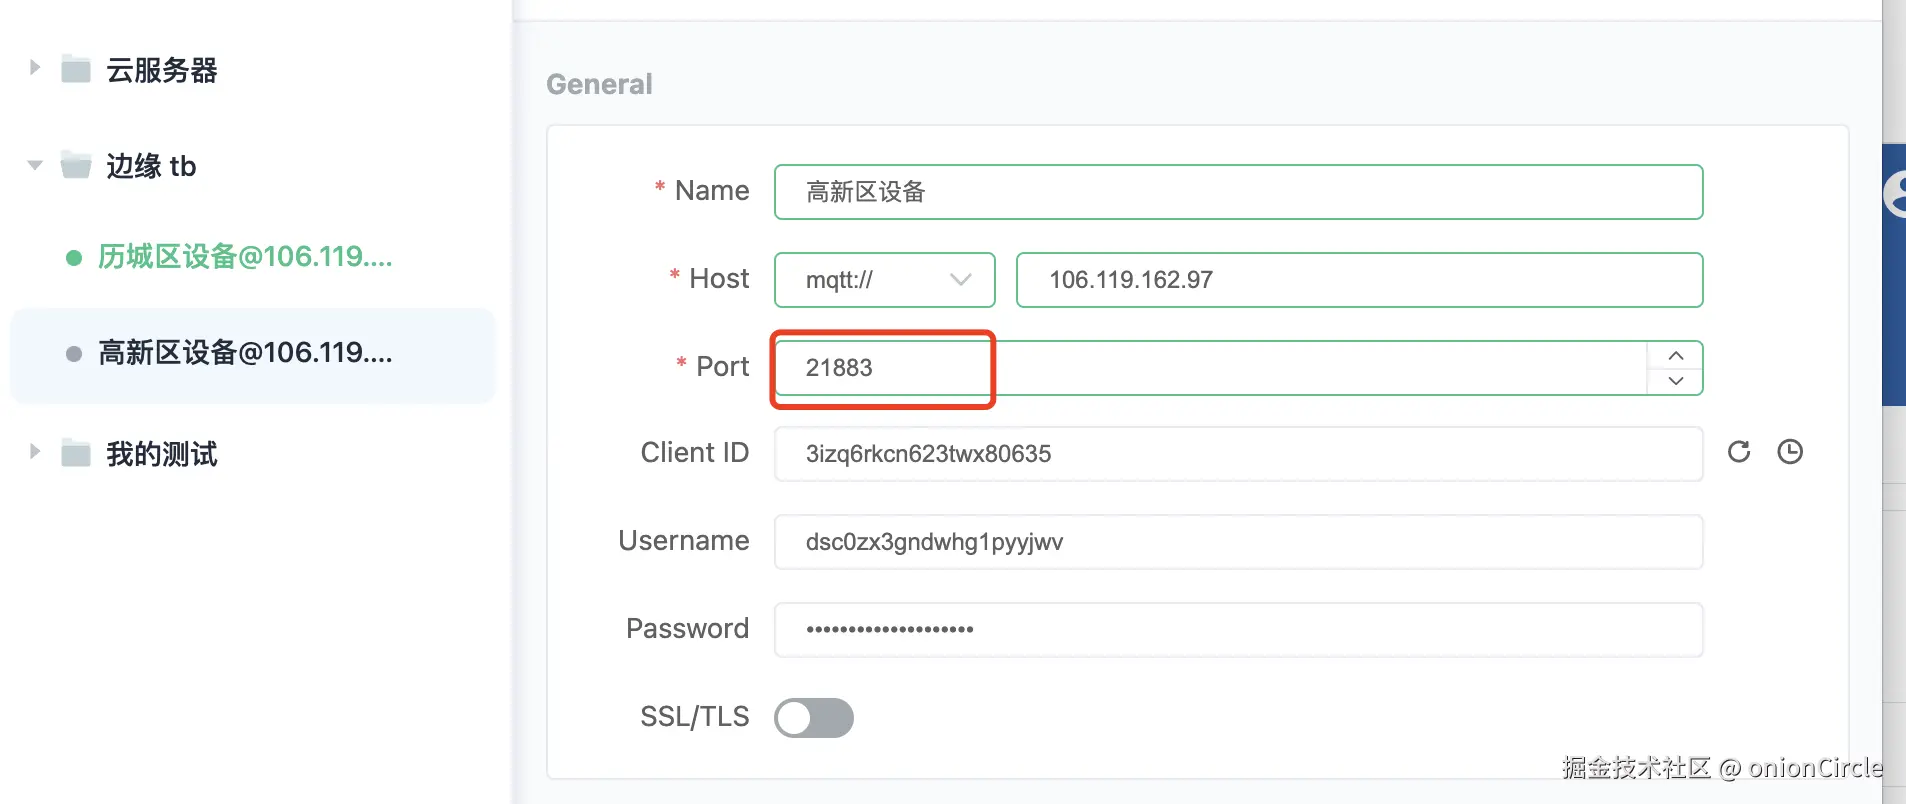Click the green status dot for 历城区设备
This screenshot has height=804, width=1906.
[x=74, y=258]
